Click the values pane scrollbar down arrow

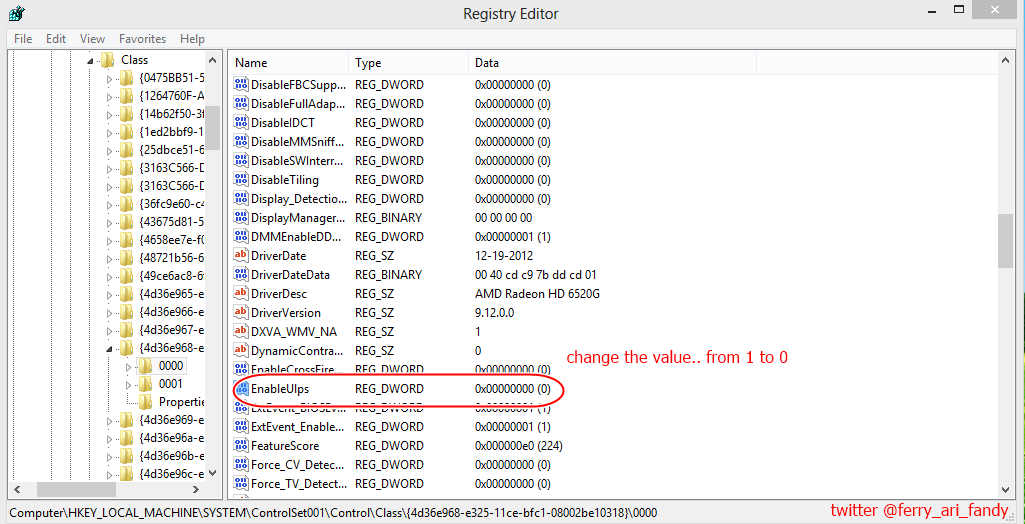[1005, 489]
